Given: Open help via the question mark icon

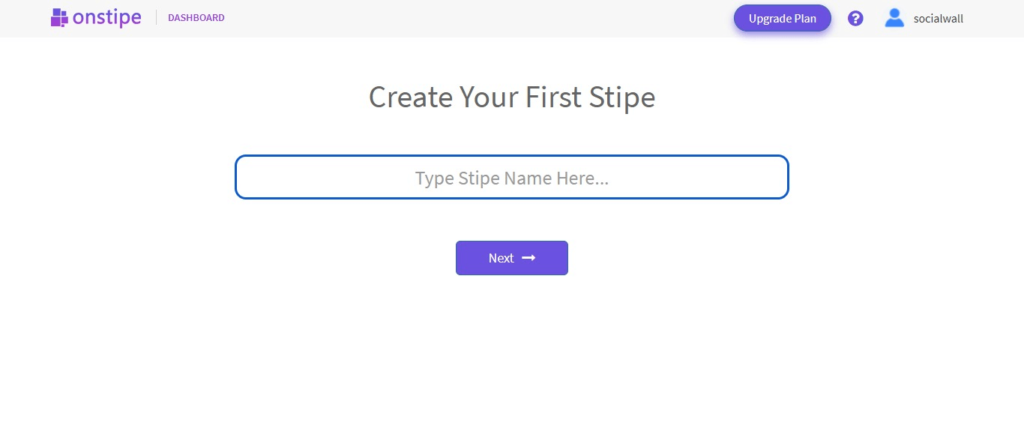Looking at the screenshot, I should tap(855, 18).
